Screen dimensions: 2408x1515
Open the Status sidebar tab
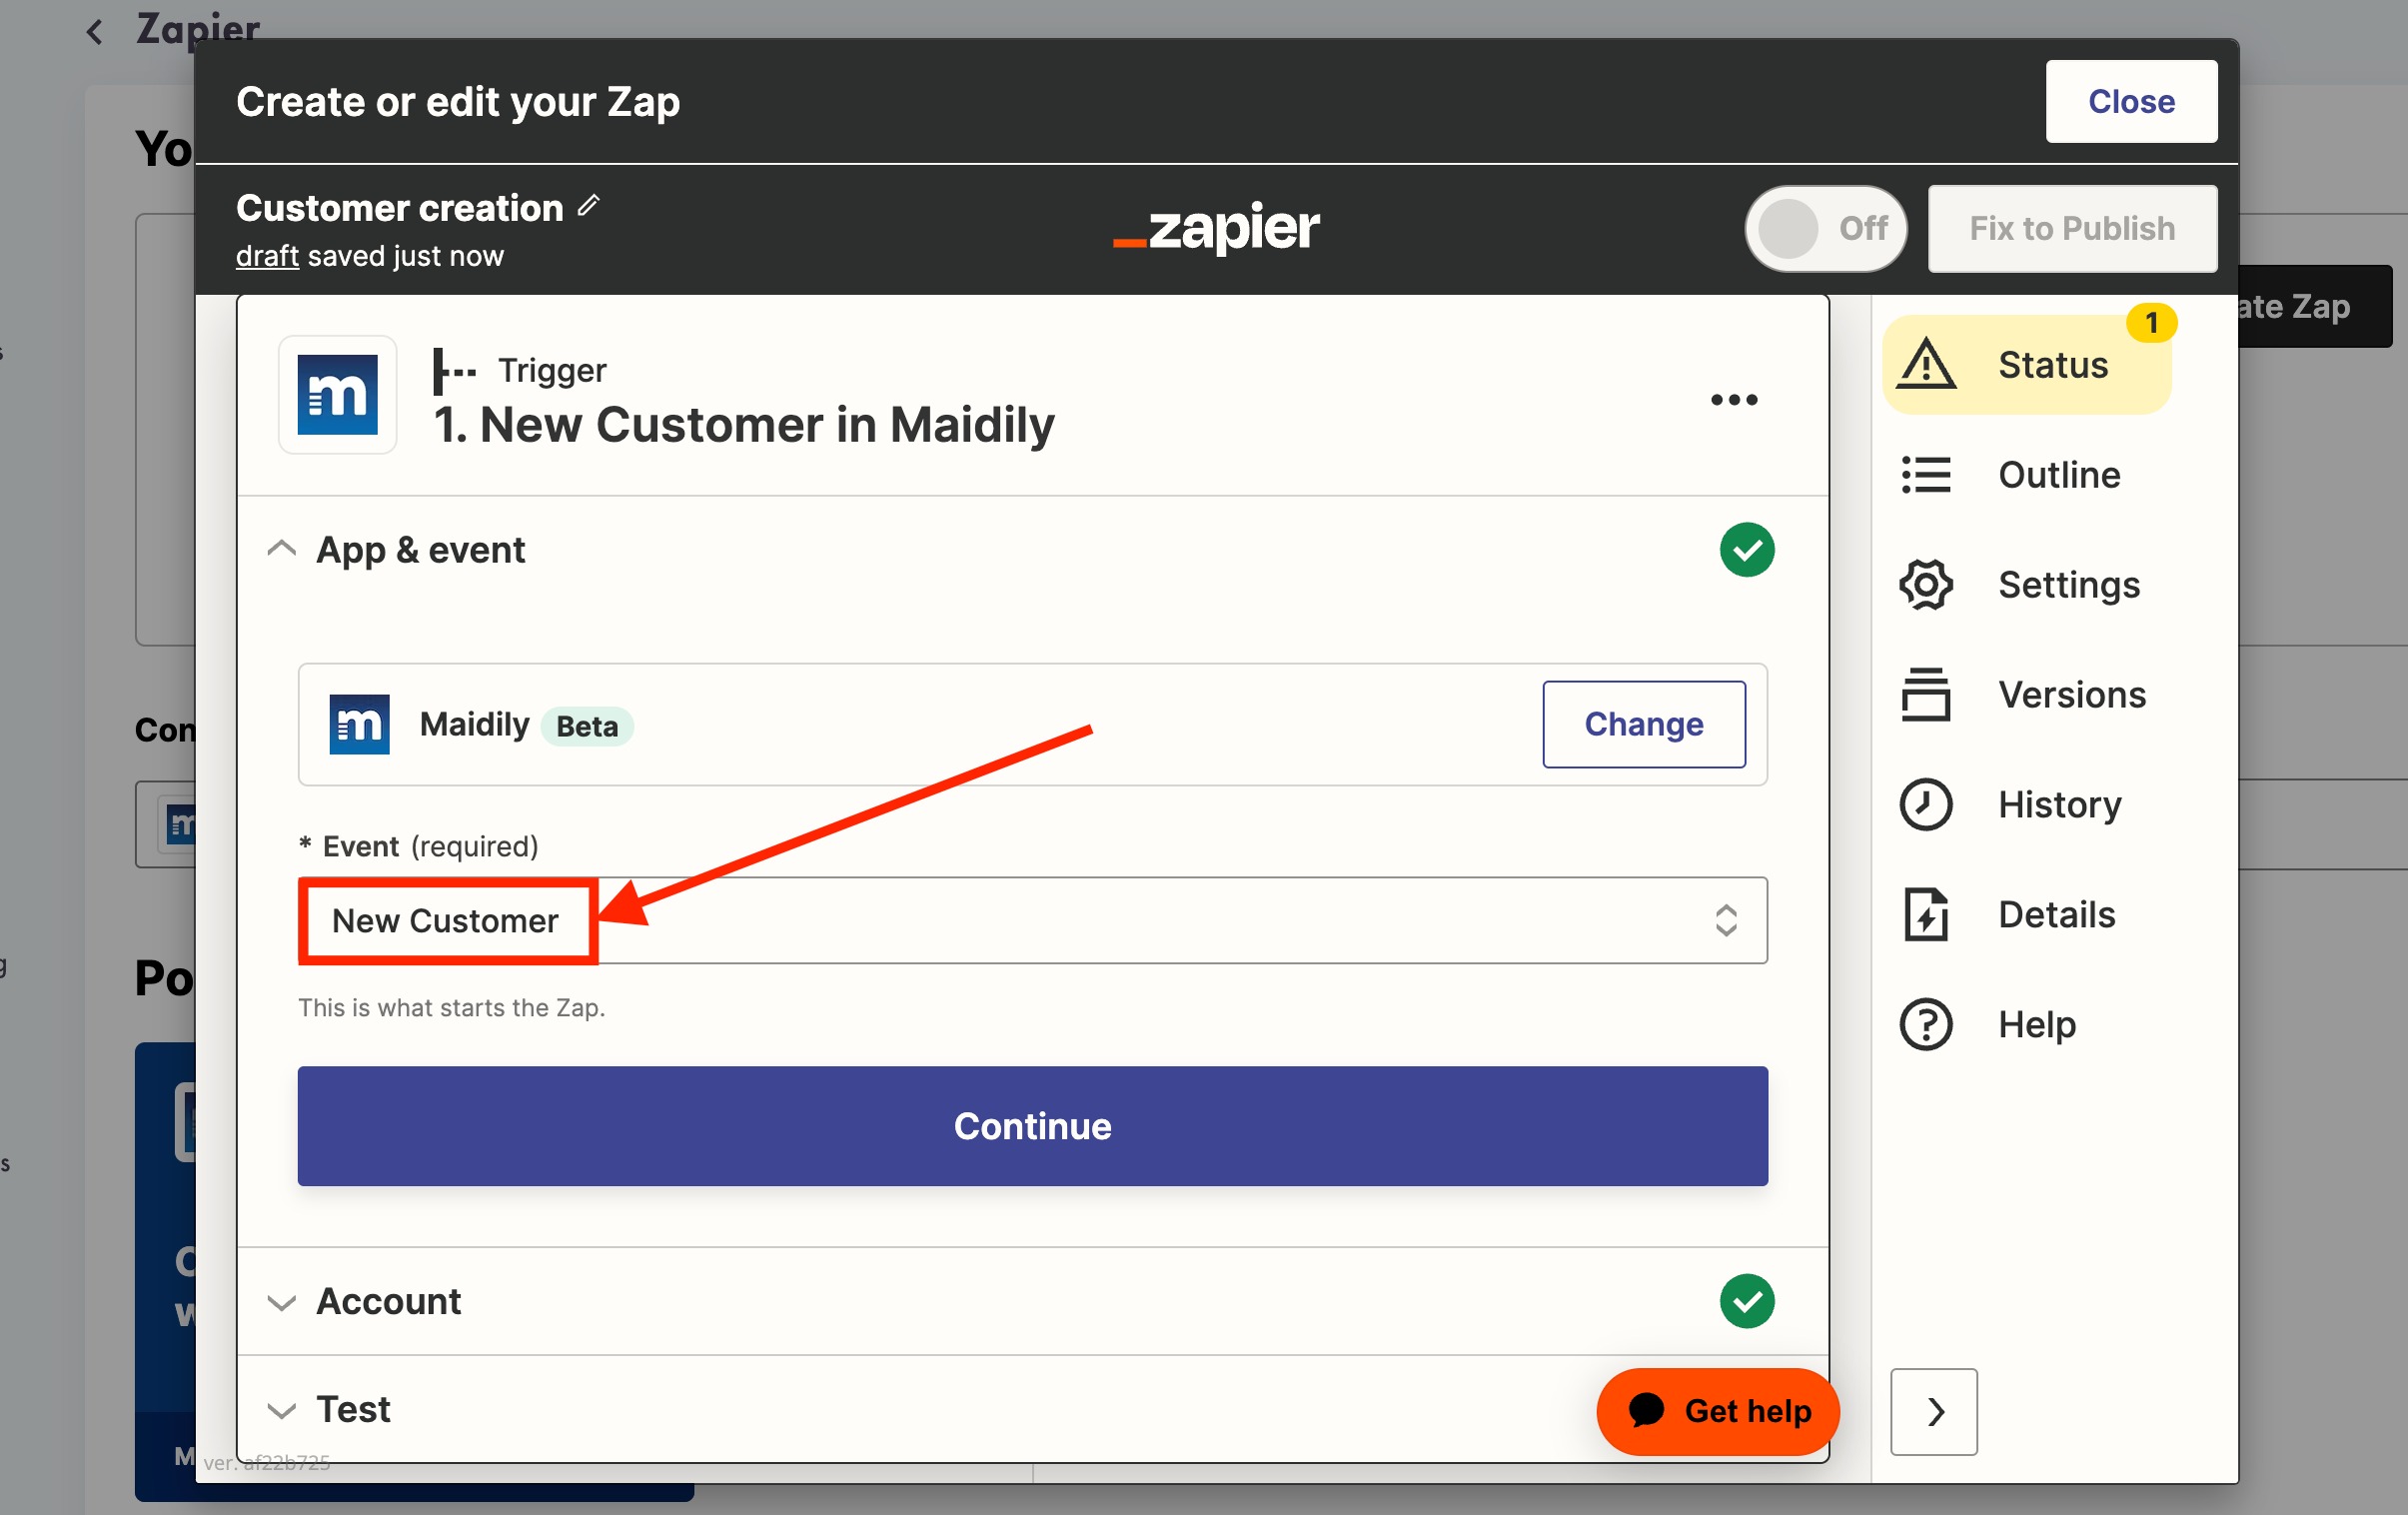point(2027,364)
